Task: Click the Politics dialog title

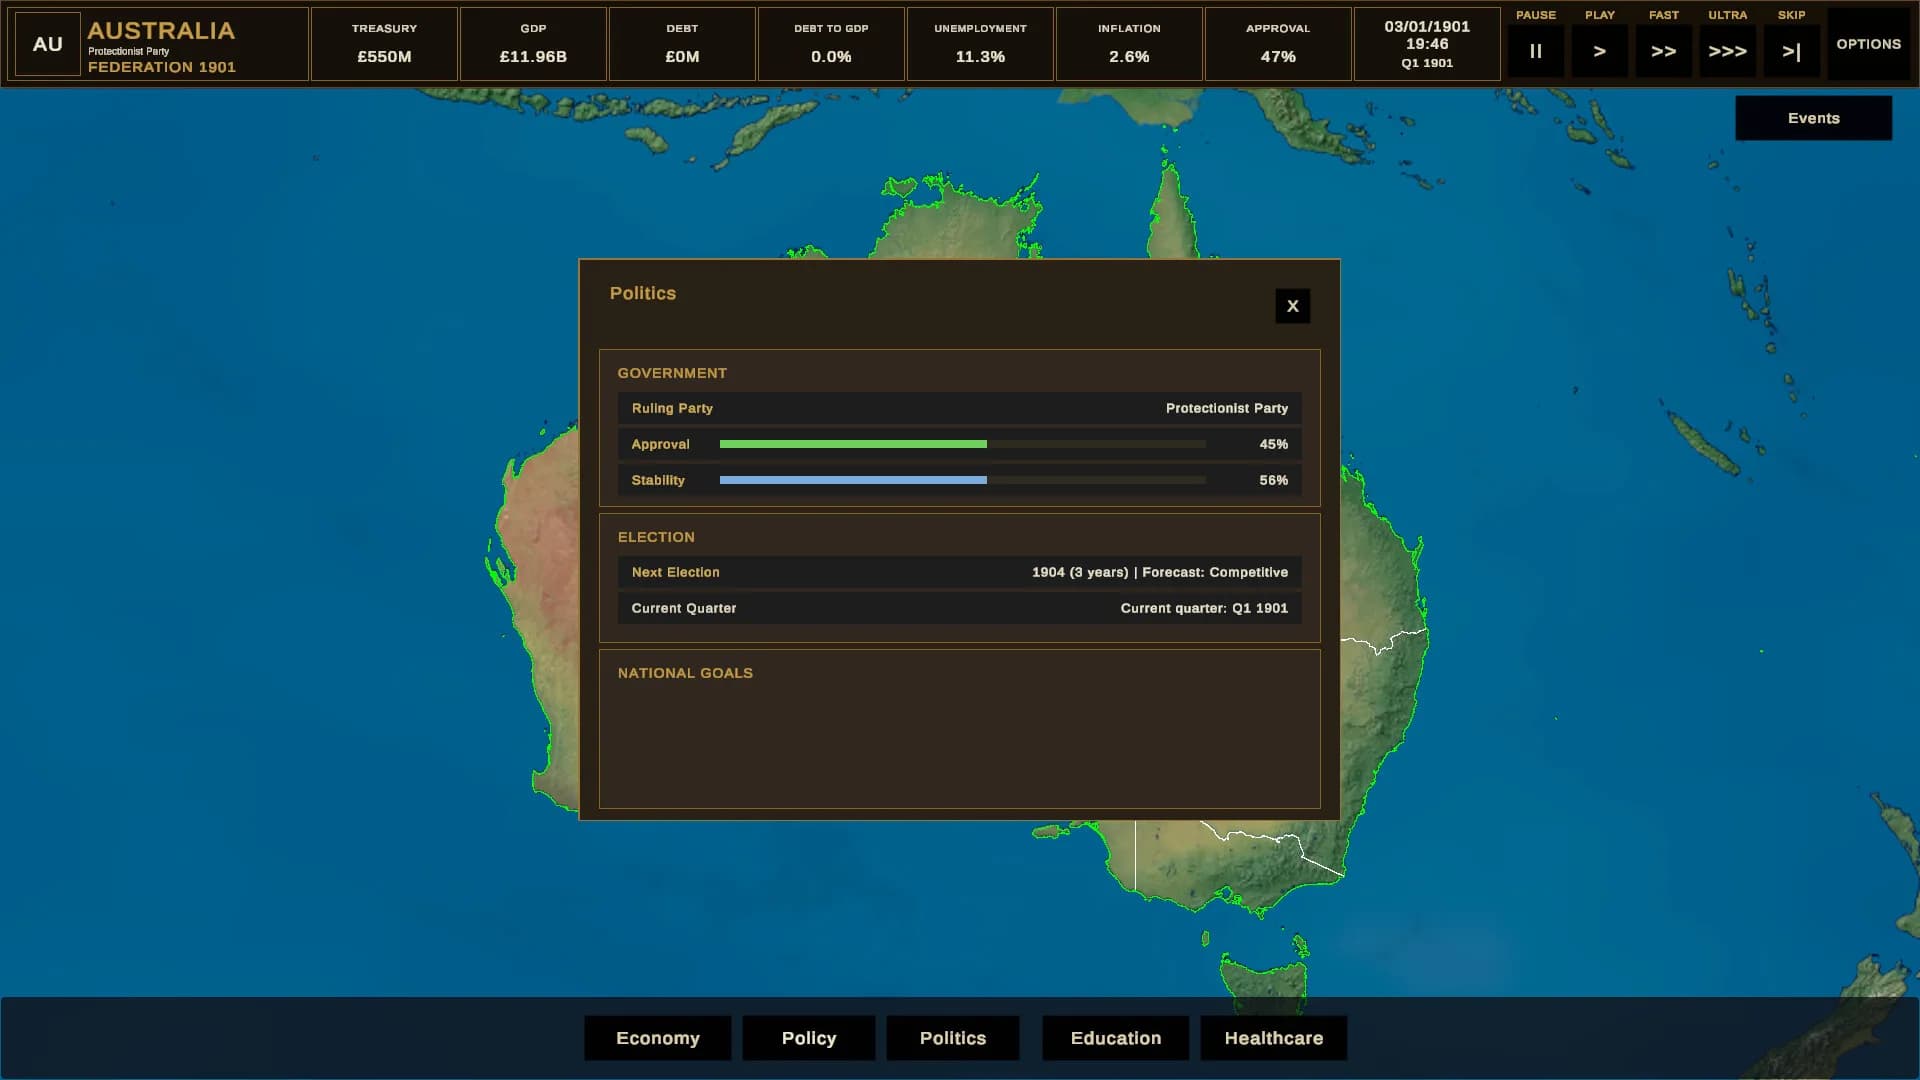Action: pyautogui.click(x=643, y=293)
